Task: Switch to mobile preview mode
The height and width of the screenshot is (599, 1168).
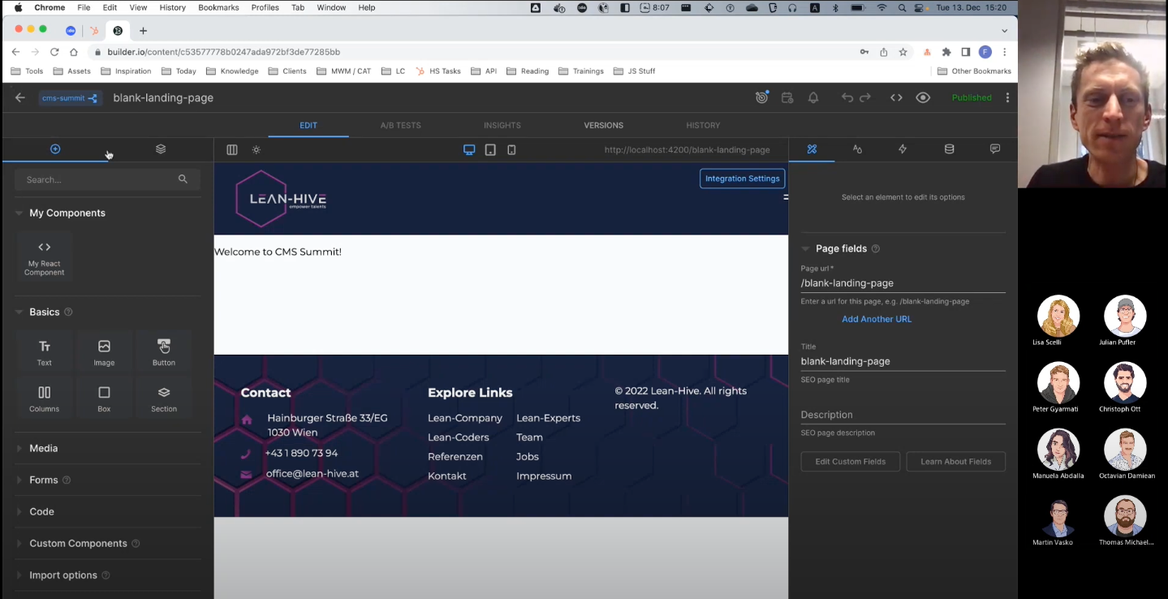Action: (511, 149)
